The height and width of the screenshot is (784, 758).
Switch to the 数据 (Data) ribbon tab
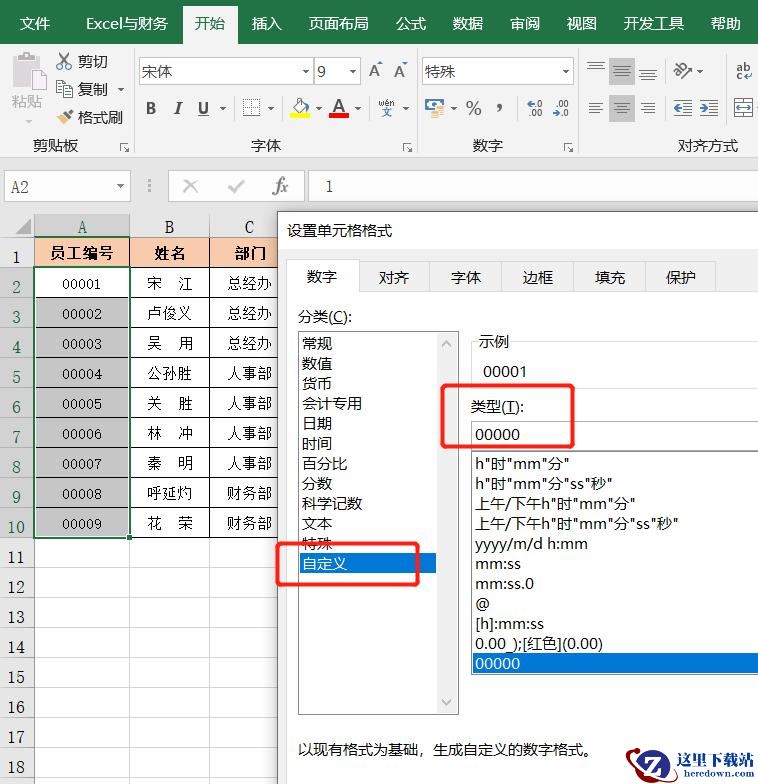pyautogui.click(x=468, y=24)
